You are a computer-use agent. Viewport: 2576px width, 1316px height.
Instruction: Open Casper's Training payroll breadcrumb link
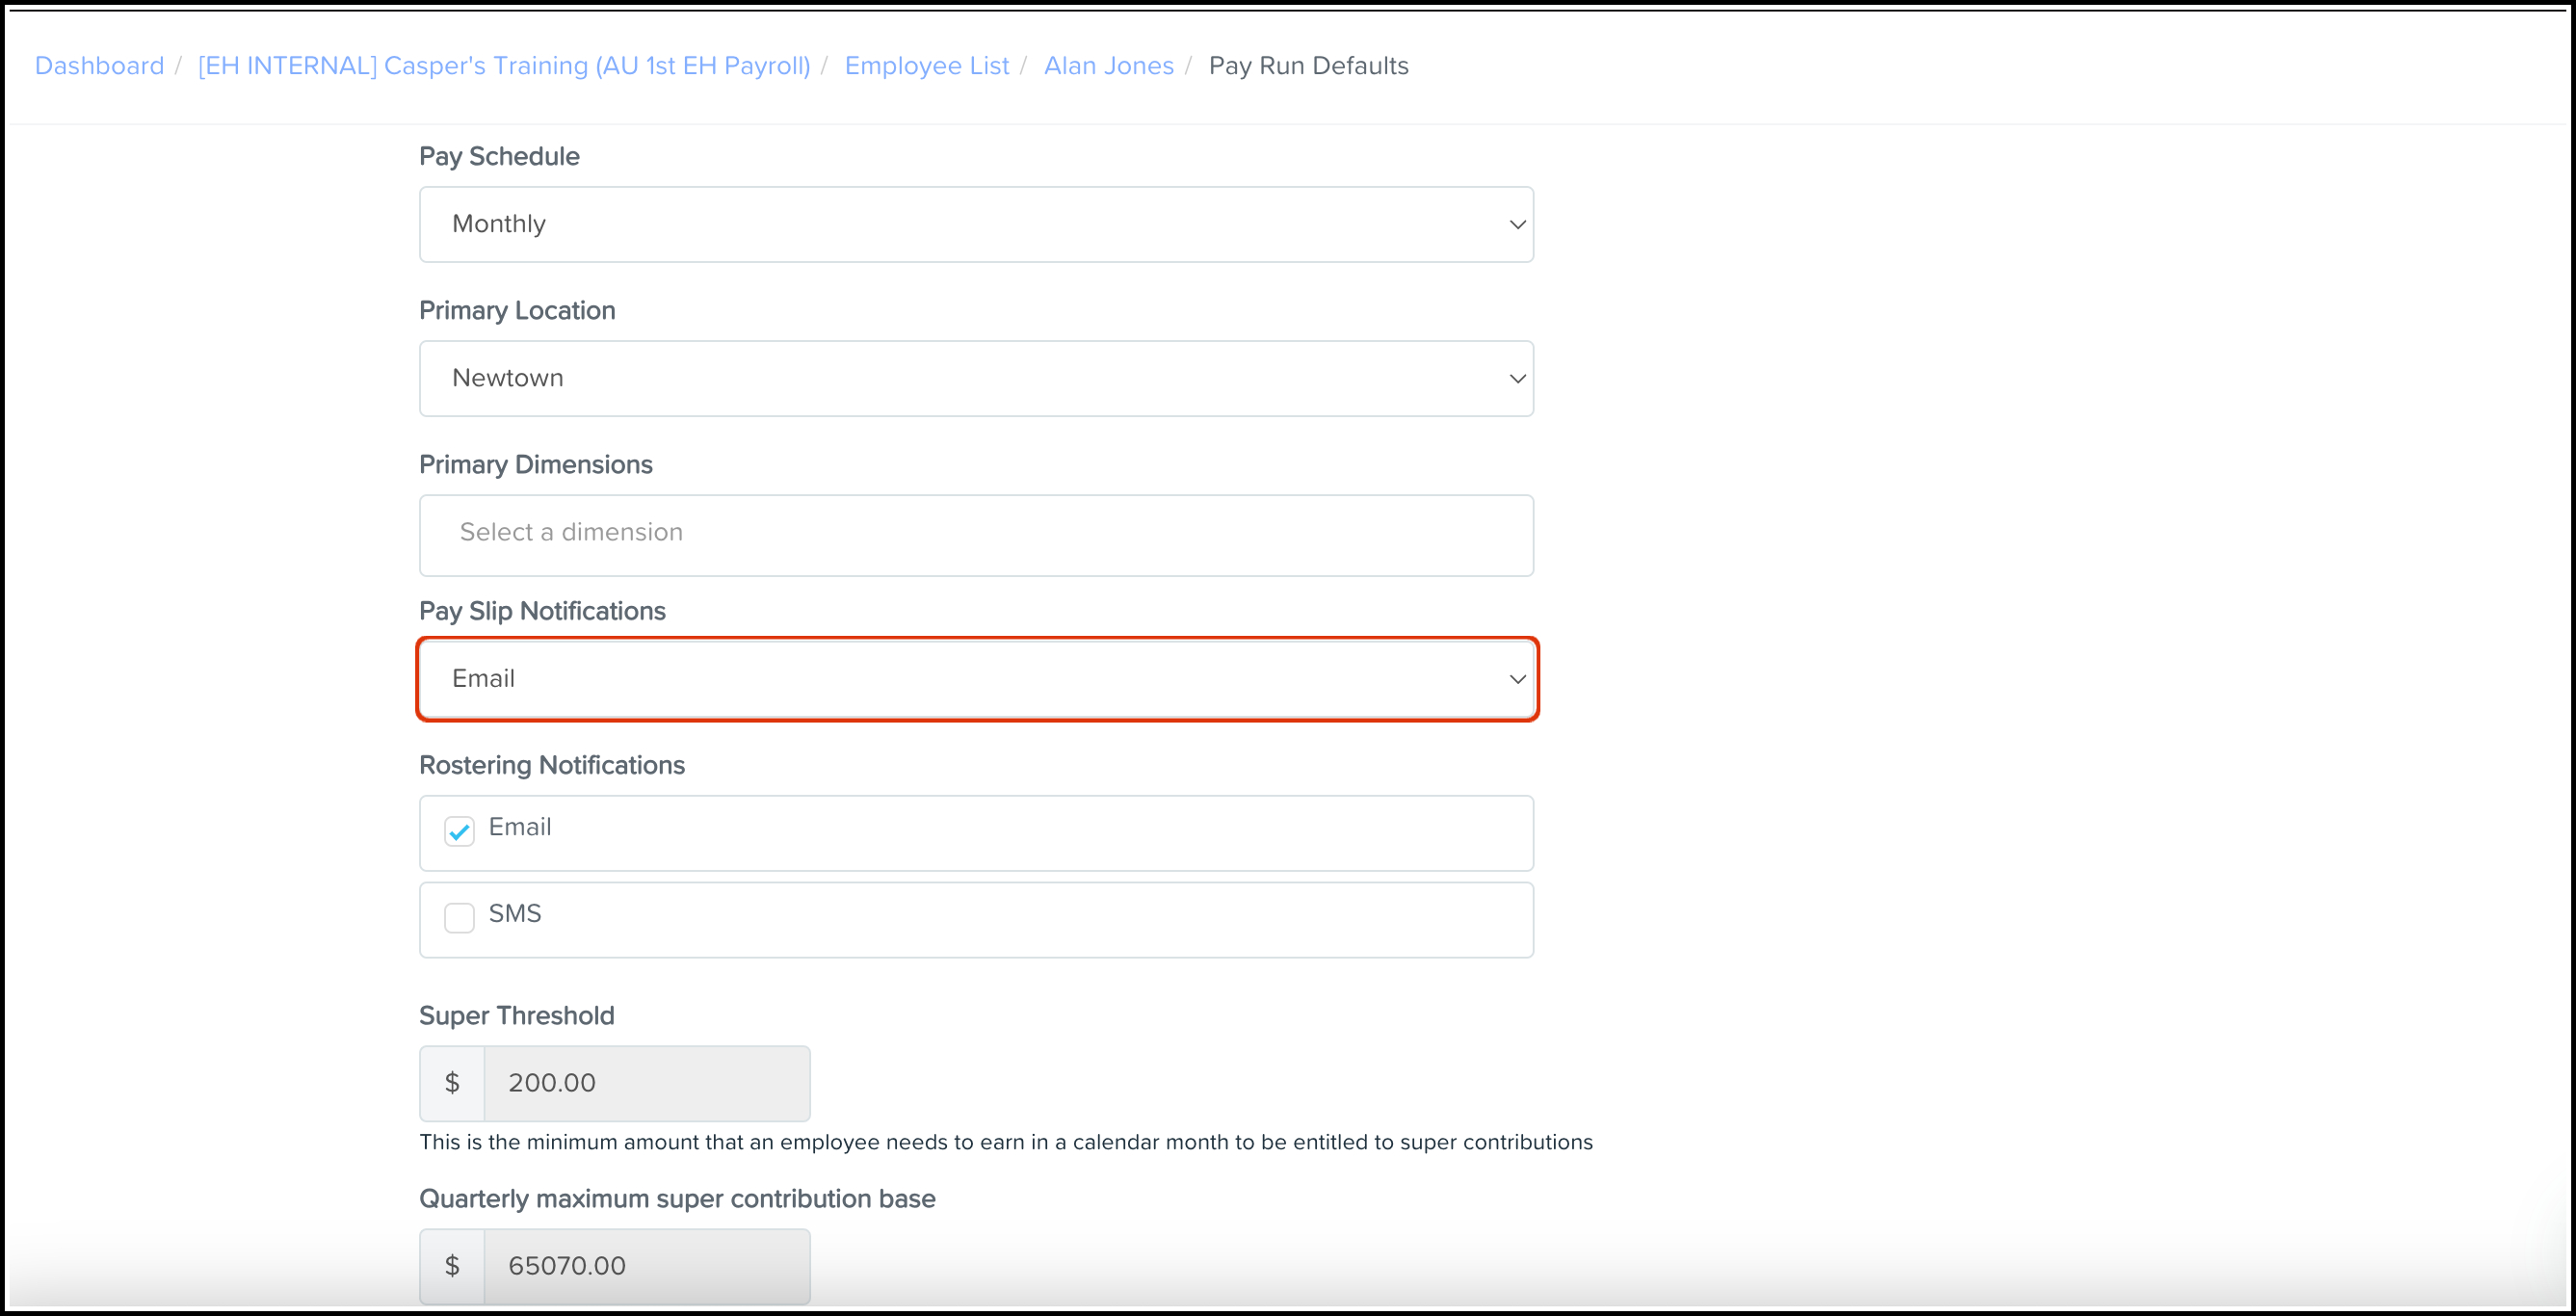click(504, 66)
